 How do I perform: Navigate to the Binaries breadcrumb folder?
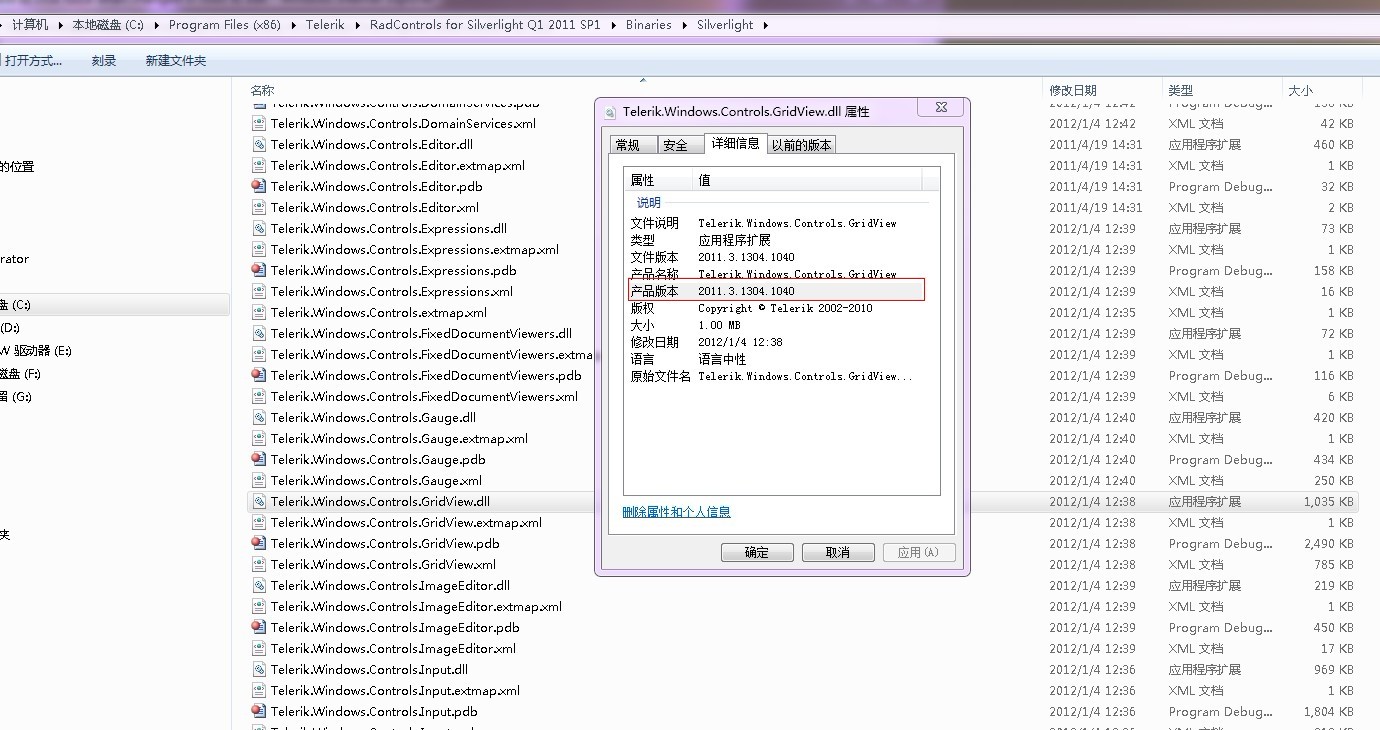pos(649,25)
